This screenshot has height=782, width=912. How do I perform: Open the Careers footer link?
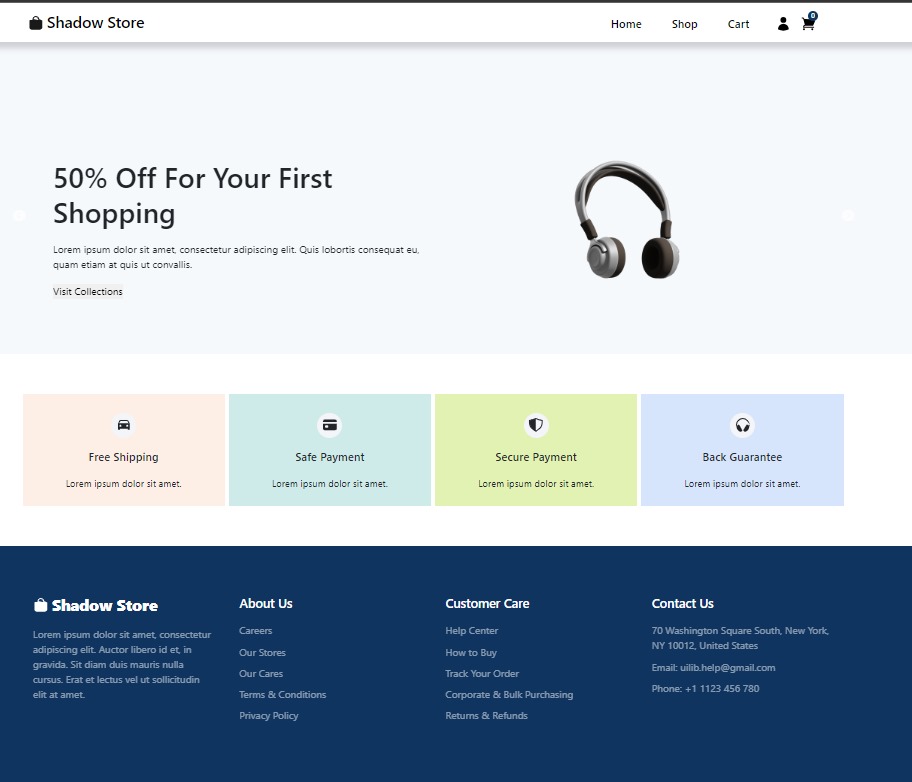click(256, 631)
